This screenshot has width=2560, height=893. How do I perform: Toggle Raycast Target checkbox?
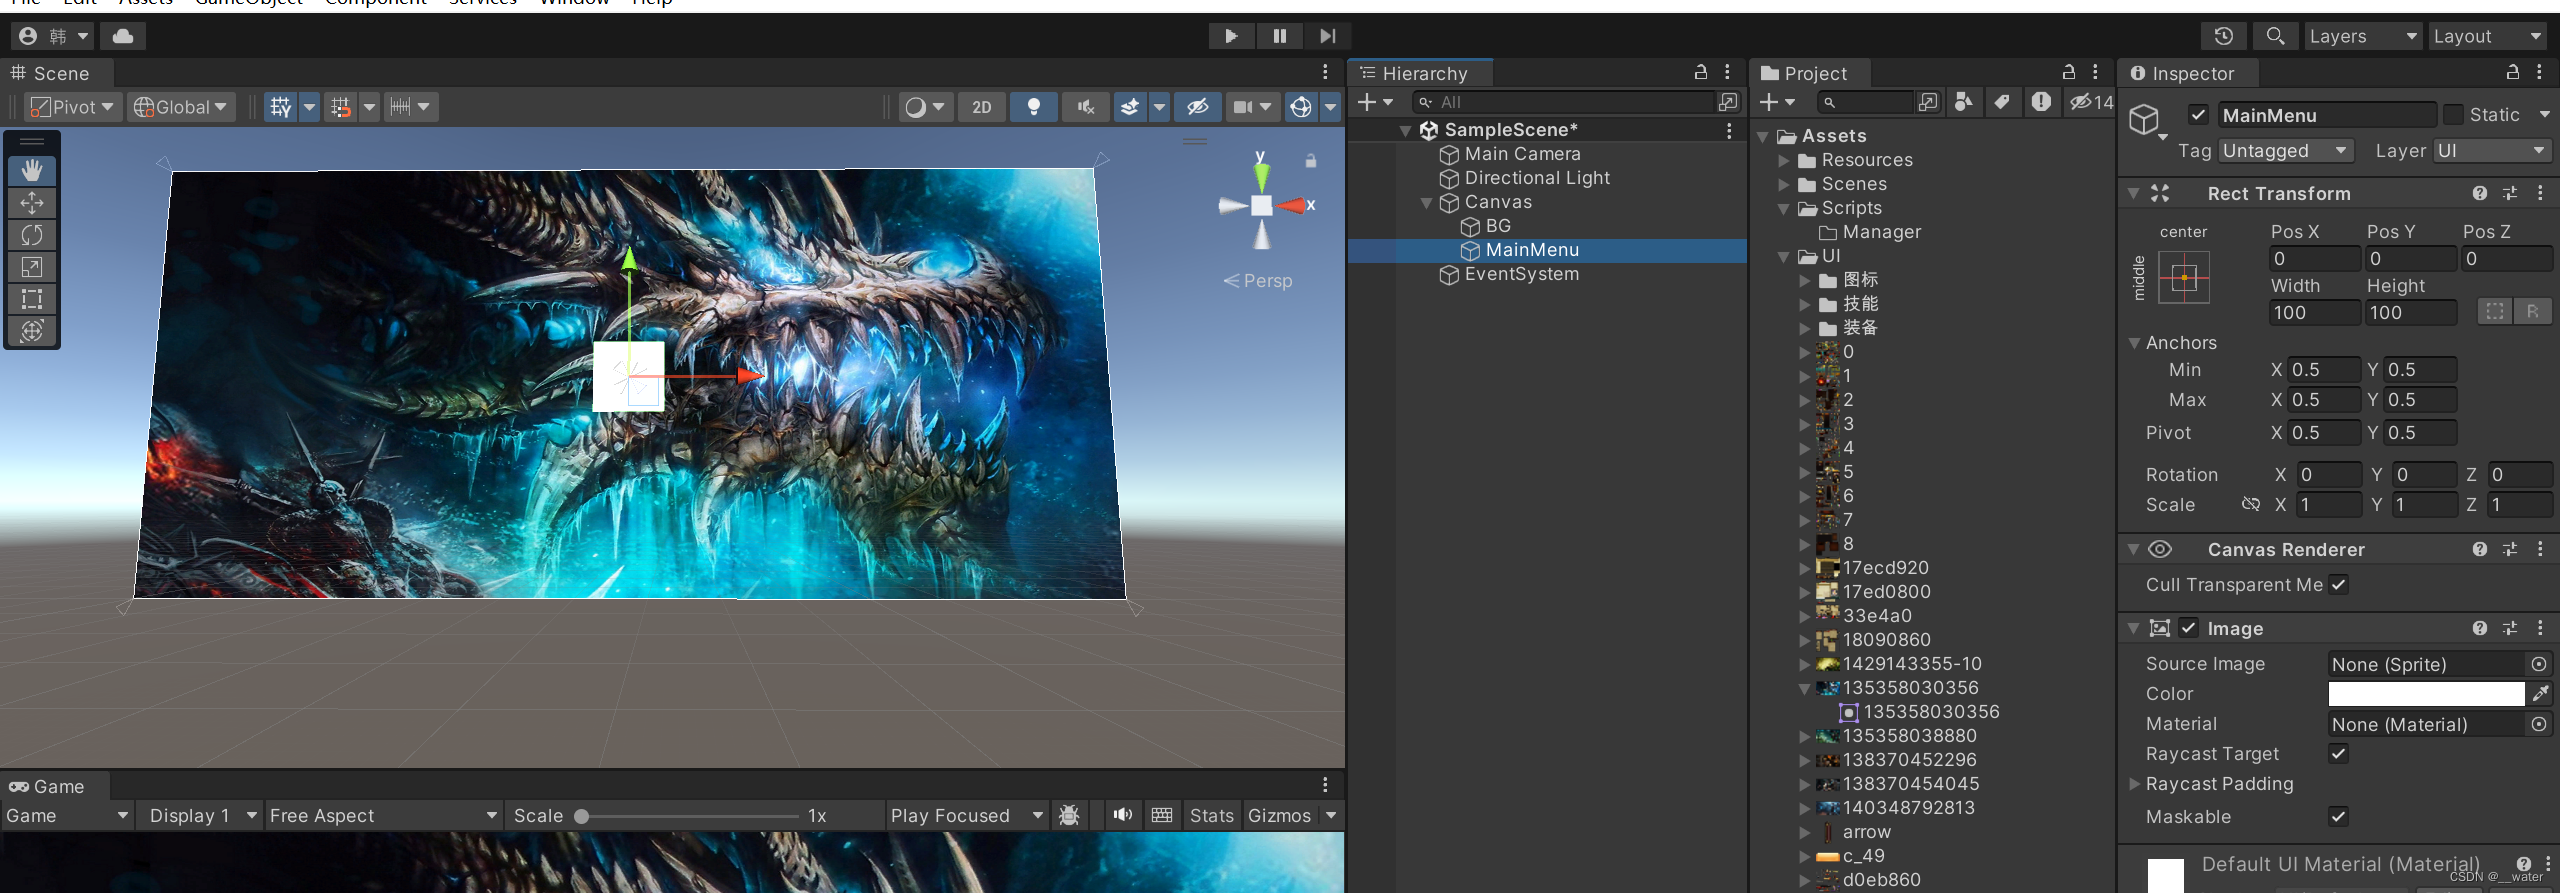tap(2338, 754)
